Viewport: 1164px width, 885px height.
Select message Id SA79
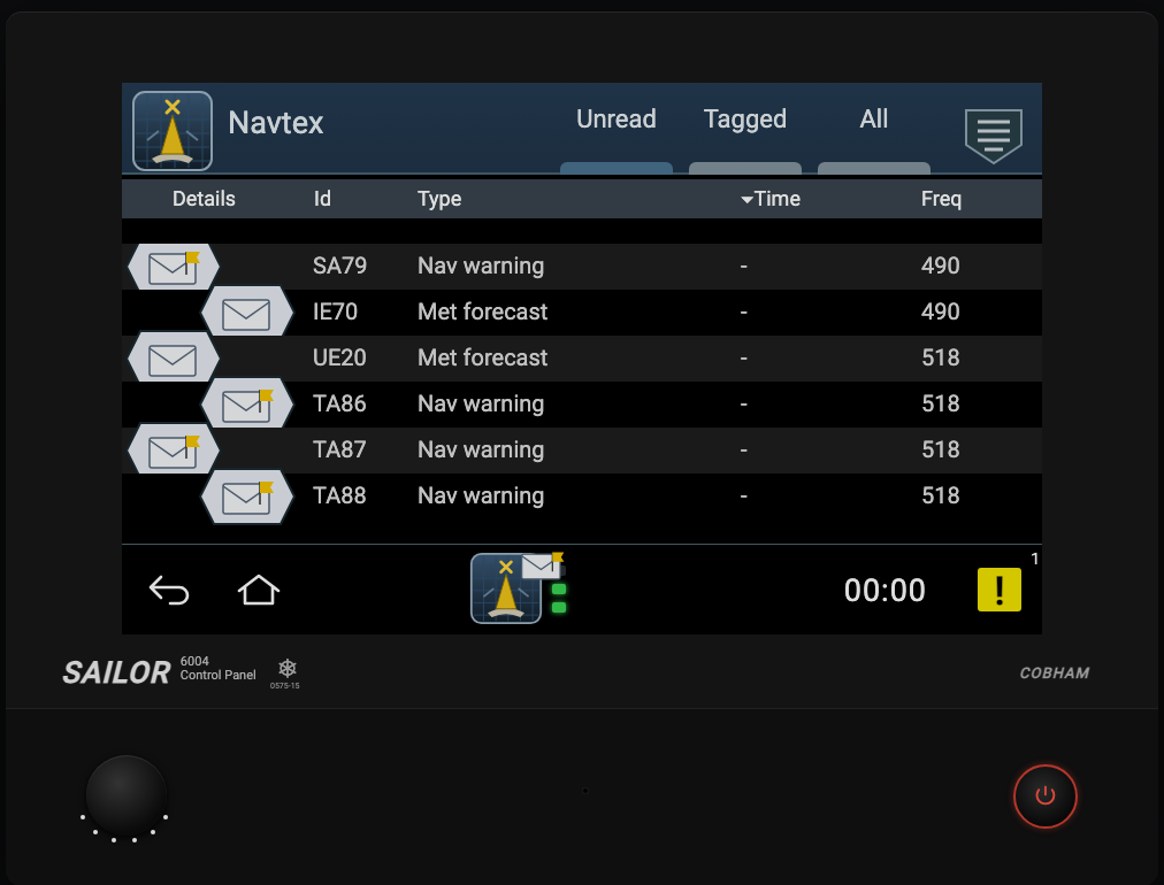pos(339,266)
